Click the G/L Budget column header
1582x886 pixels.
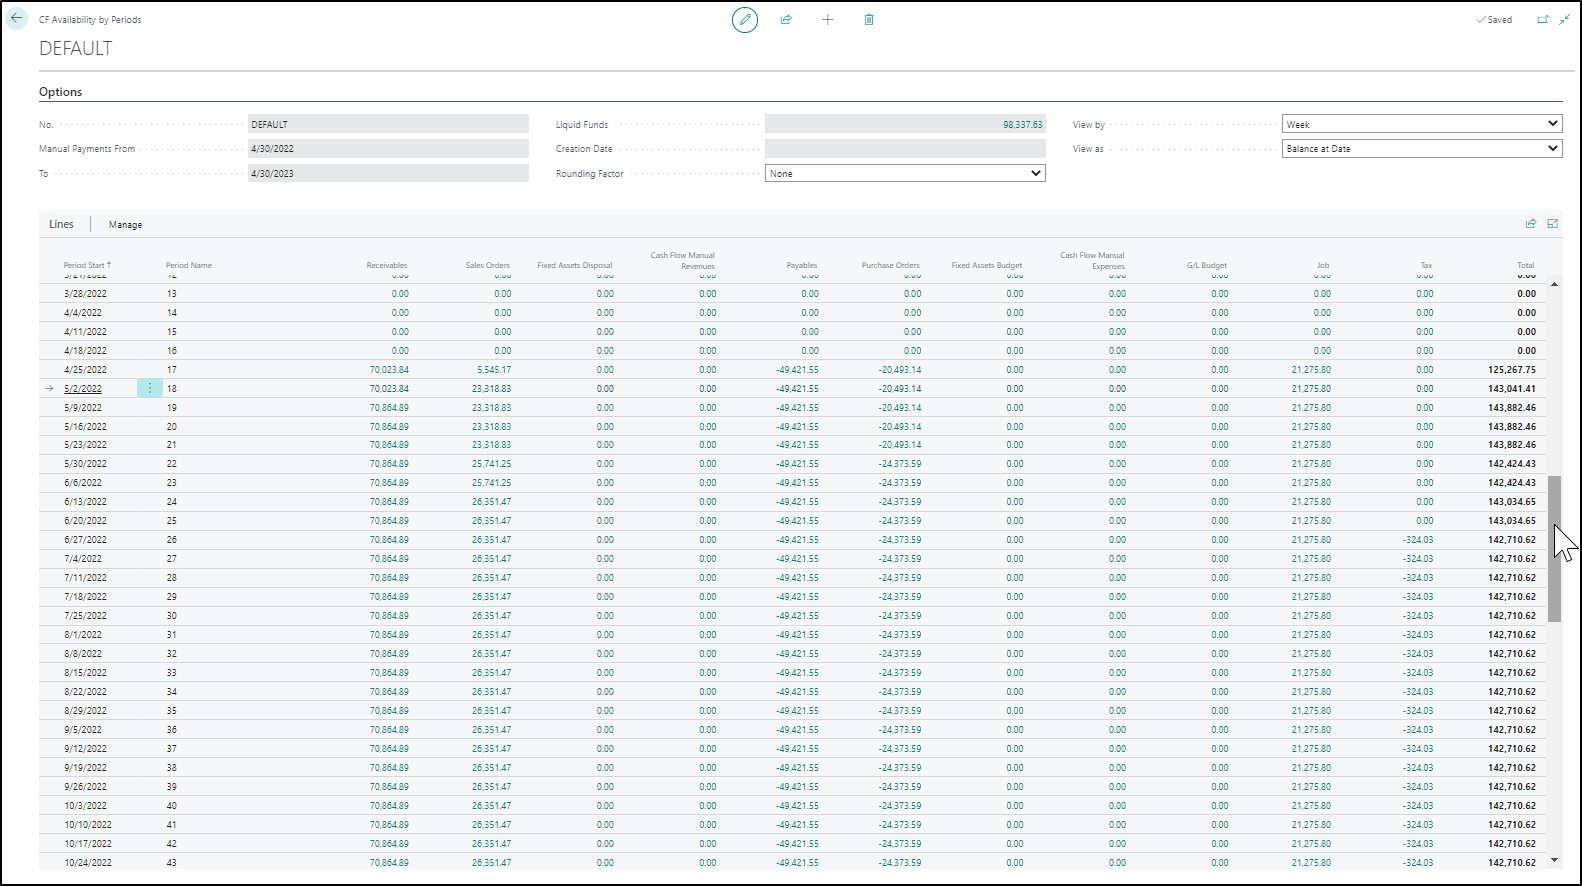pyautogui.click(x=1207, y=265)
